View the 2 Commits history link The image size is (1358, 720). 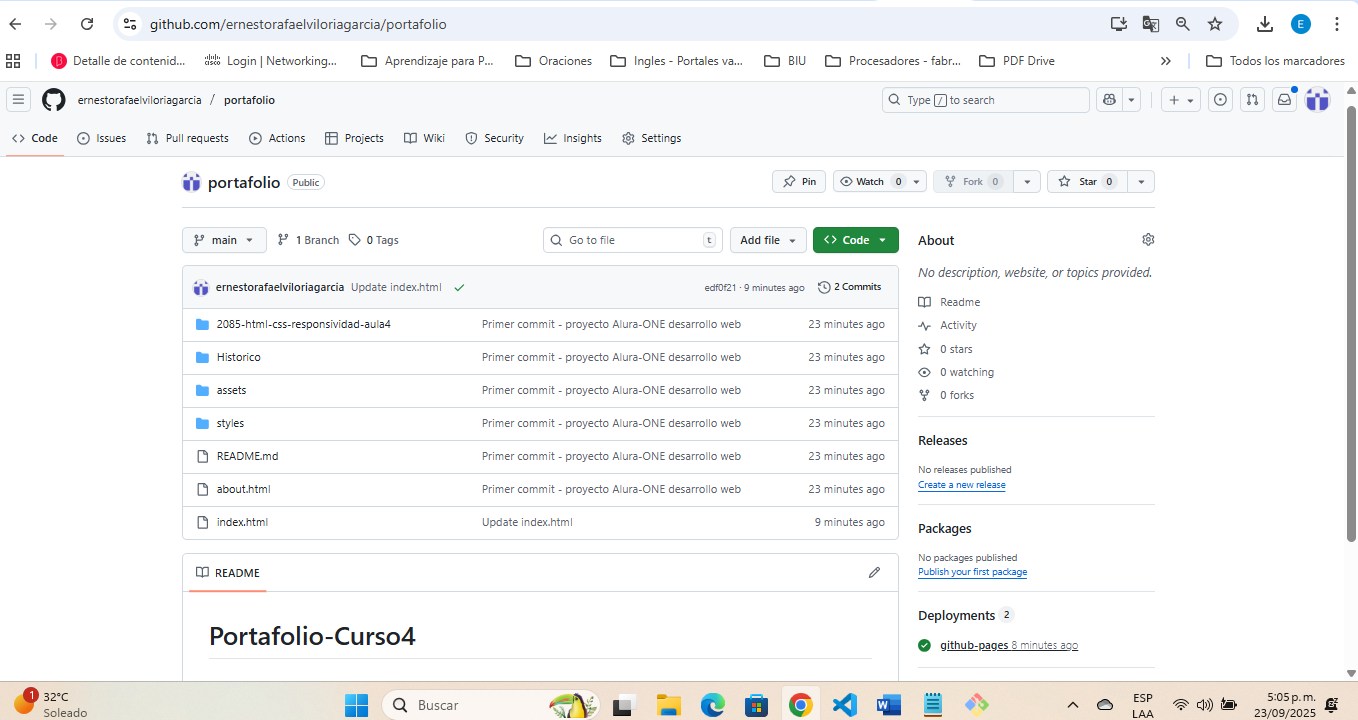pyautogui.click(x=849, y=287)
